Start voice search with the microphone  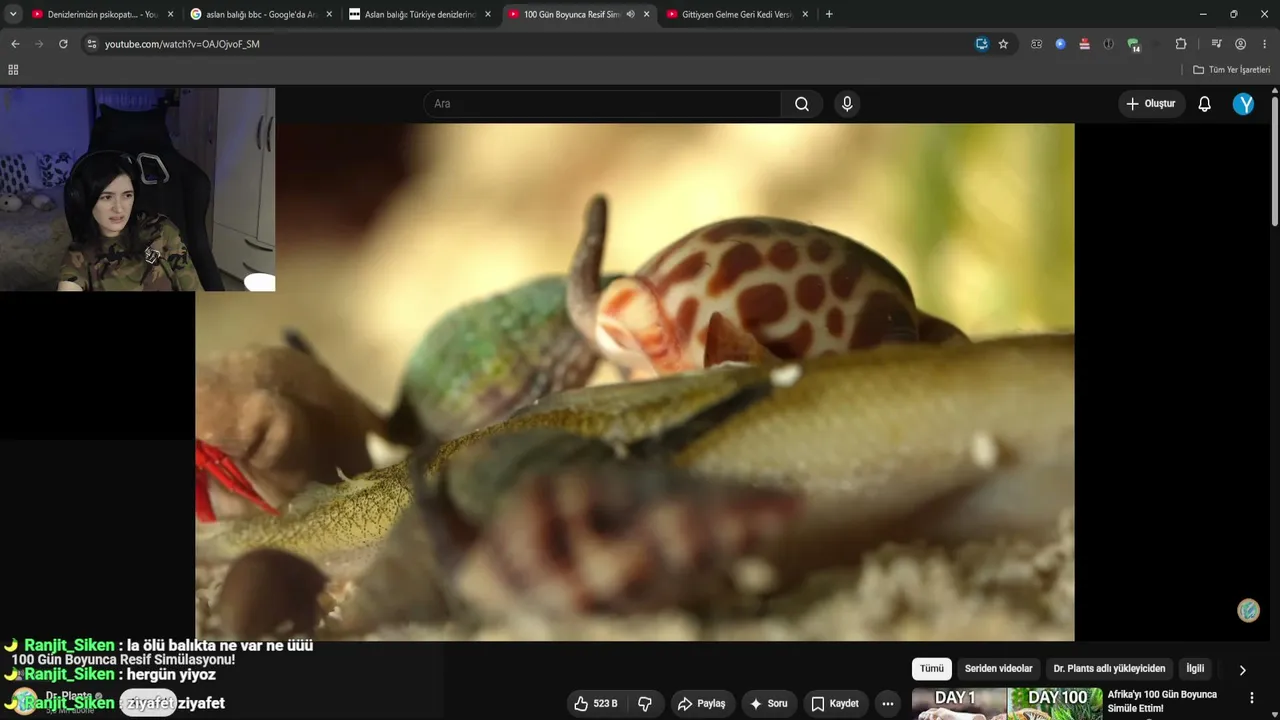tap(847, 104)
